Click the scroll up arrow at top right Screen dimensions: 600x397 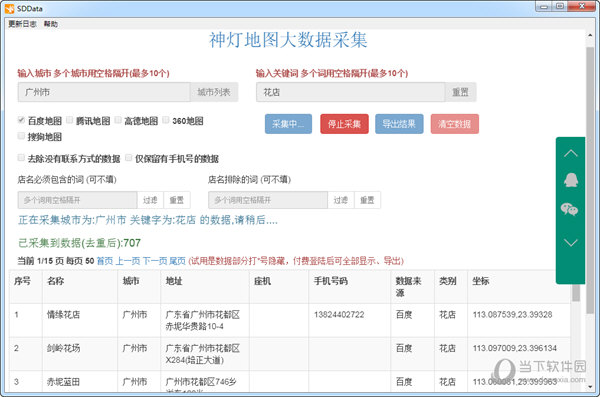590,35
